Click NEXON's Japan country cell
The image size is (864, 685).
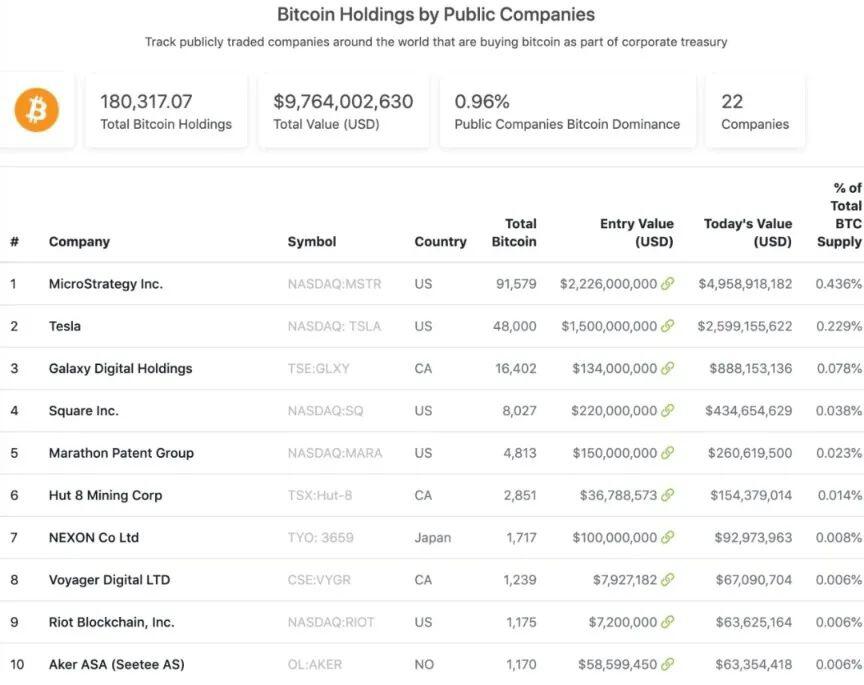click(433, 538)
